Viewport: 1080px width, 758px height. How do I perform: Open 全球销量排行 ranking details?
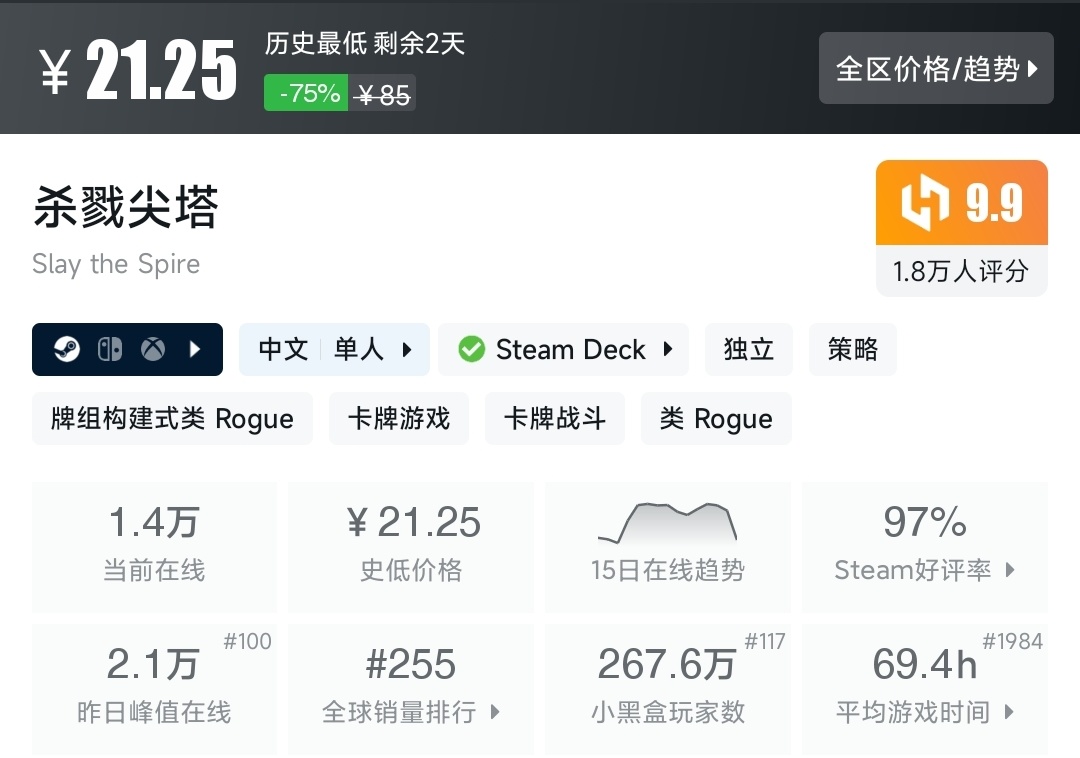[411, 689]
